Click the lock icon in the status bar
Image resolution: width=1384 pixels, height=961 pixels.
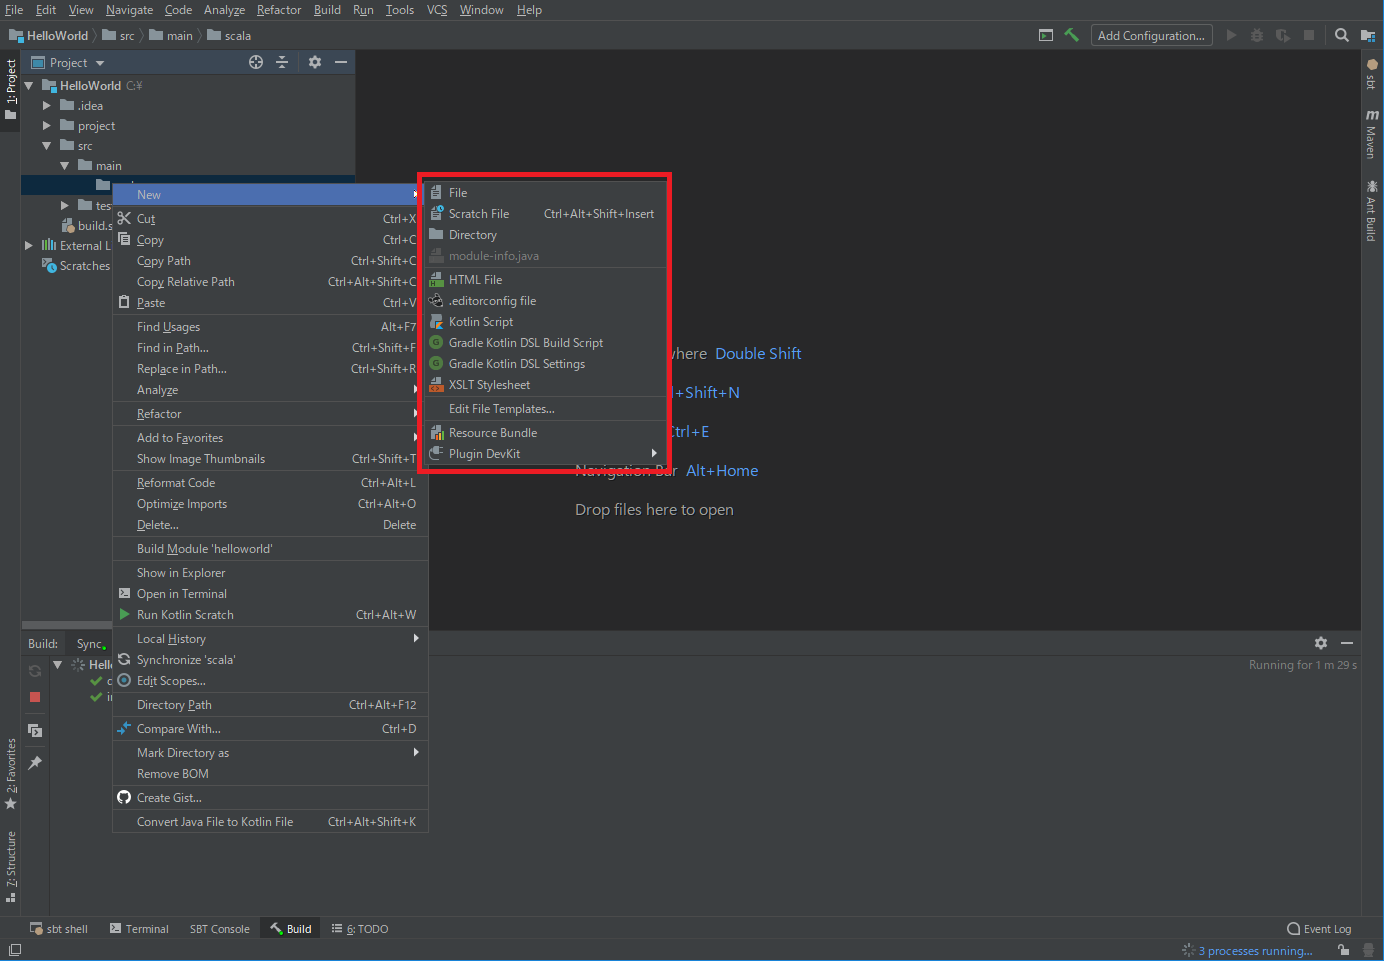click(1344, 950)
